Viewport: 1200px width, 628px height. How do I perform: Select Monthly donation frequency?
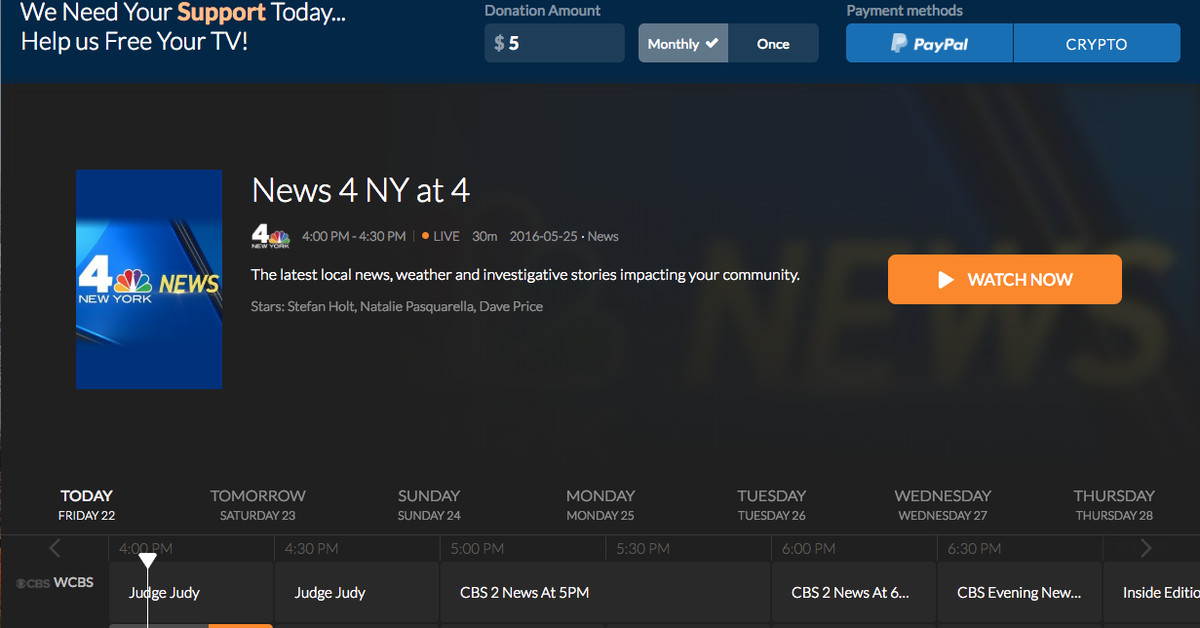coord(683,44)
